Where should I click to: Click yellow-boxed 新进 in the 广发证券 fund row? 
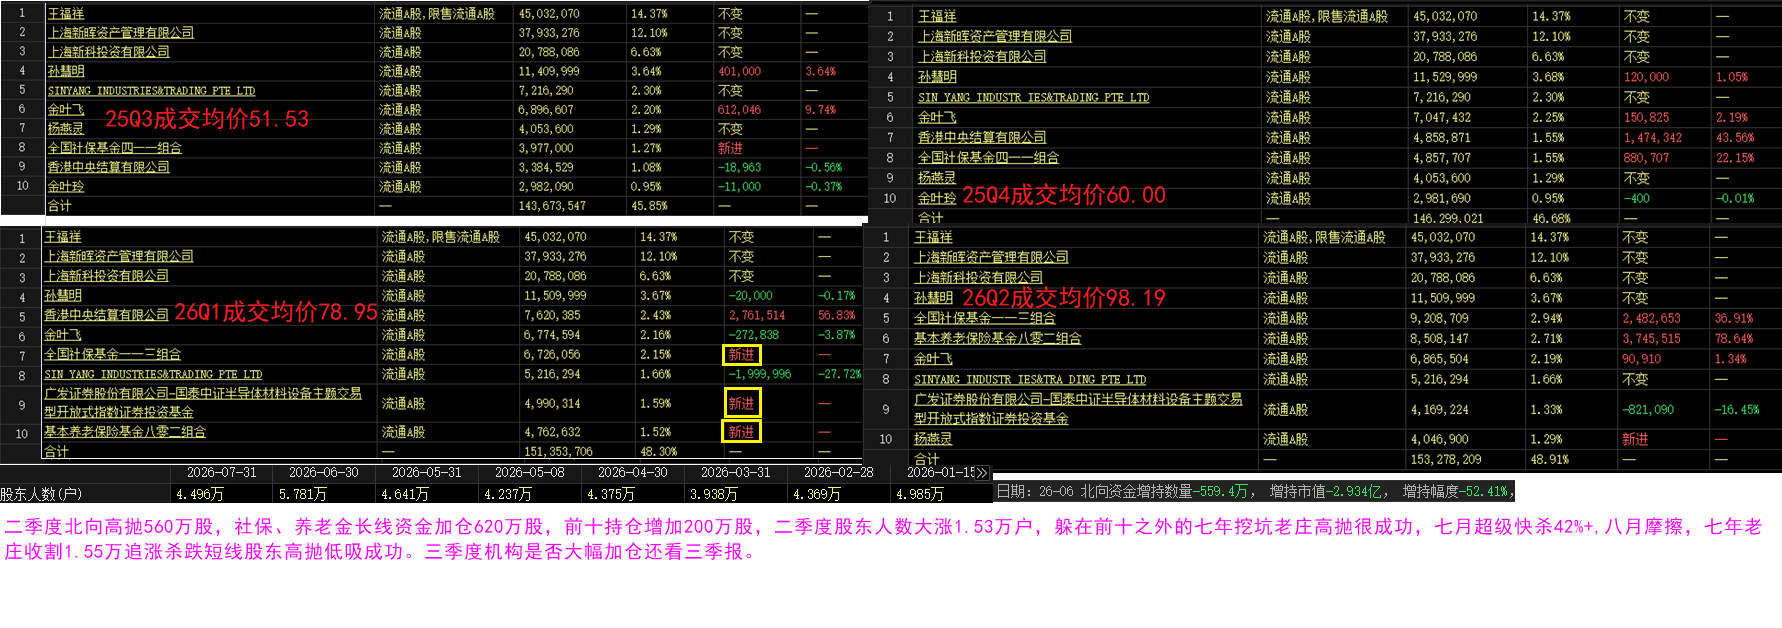pos(742,403)
